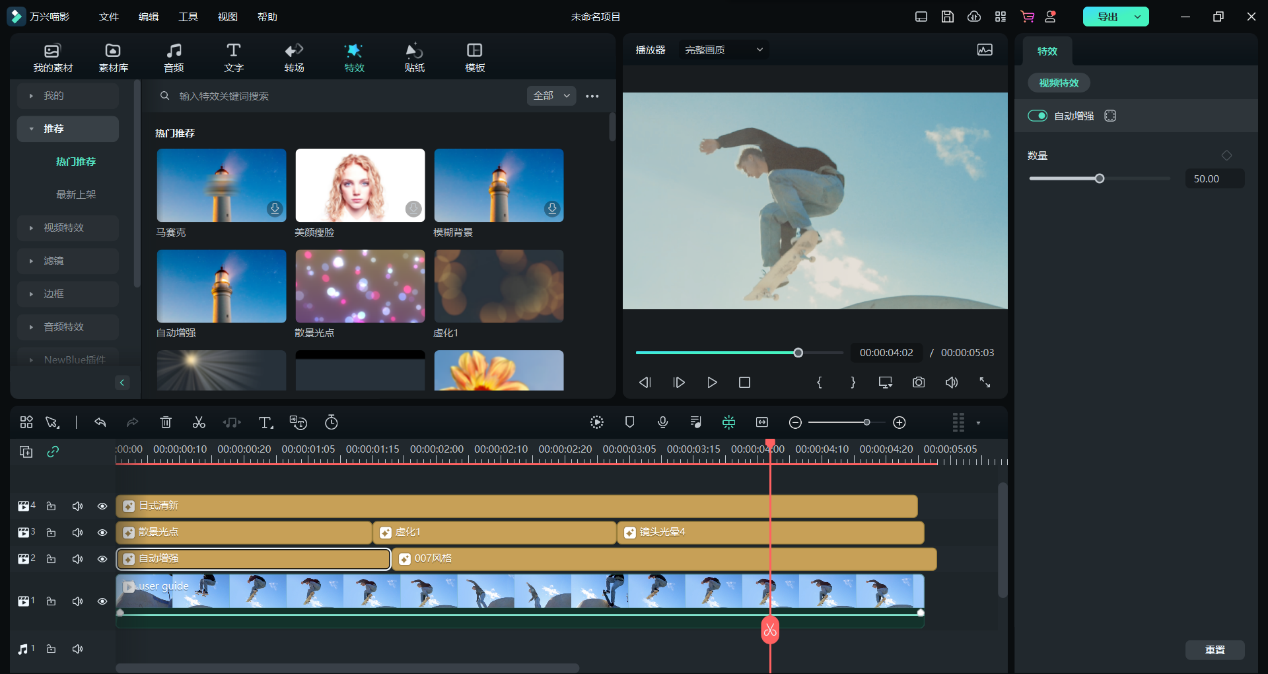Viewport: 1268px width, 674px height.
Task: Open the 视图 menu
Action: pyautogui.click(x=227, y=17)
